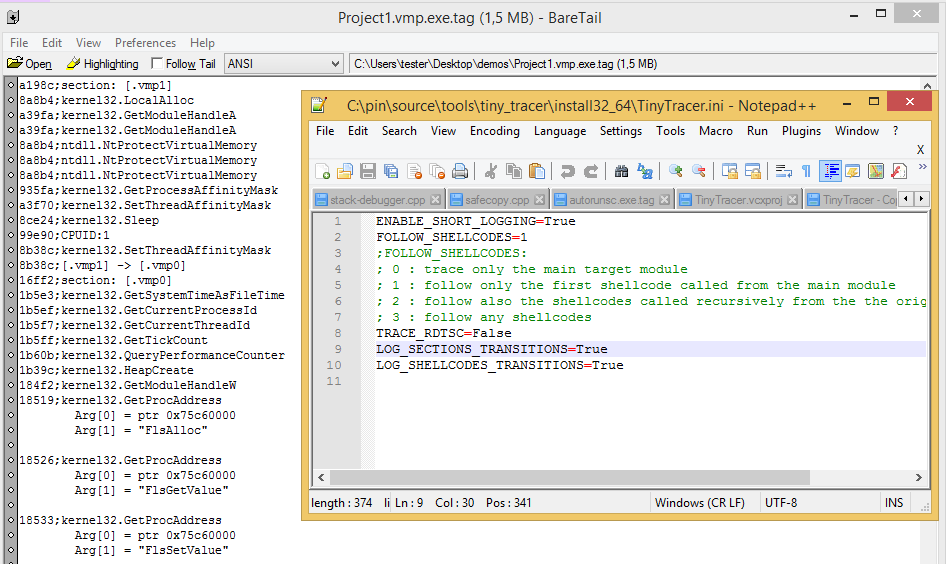Open the Document Map icon
The width and height of the screenshot is (946, 564).
(875, 171)
